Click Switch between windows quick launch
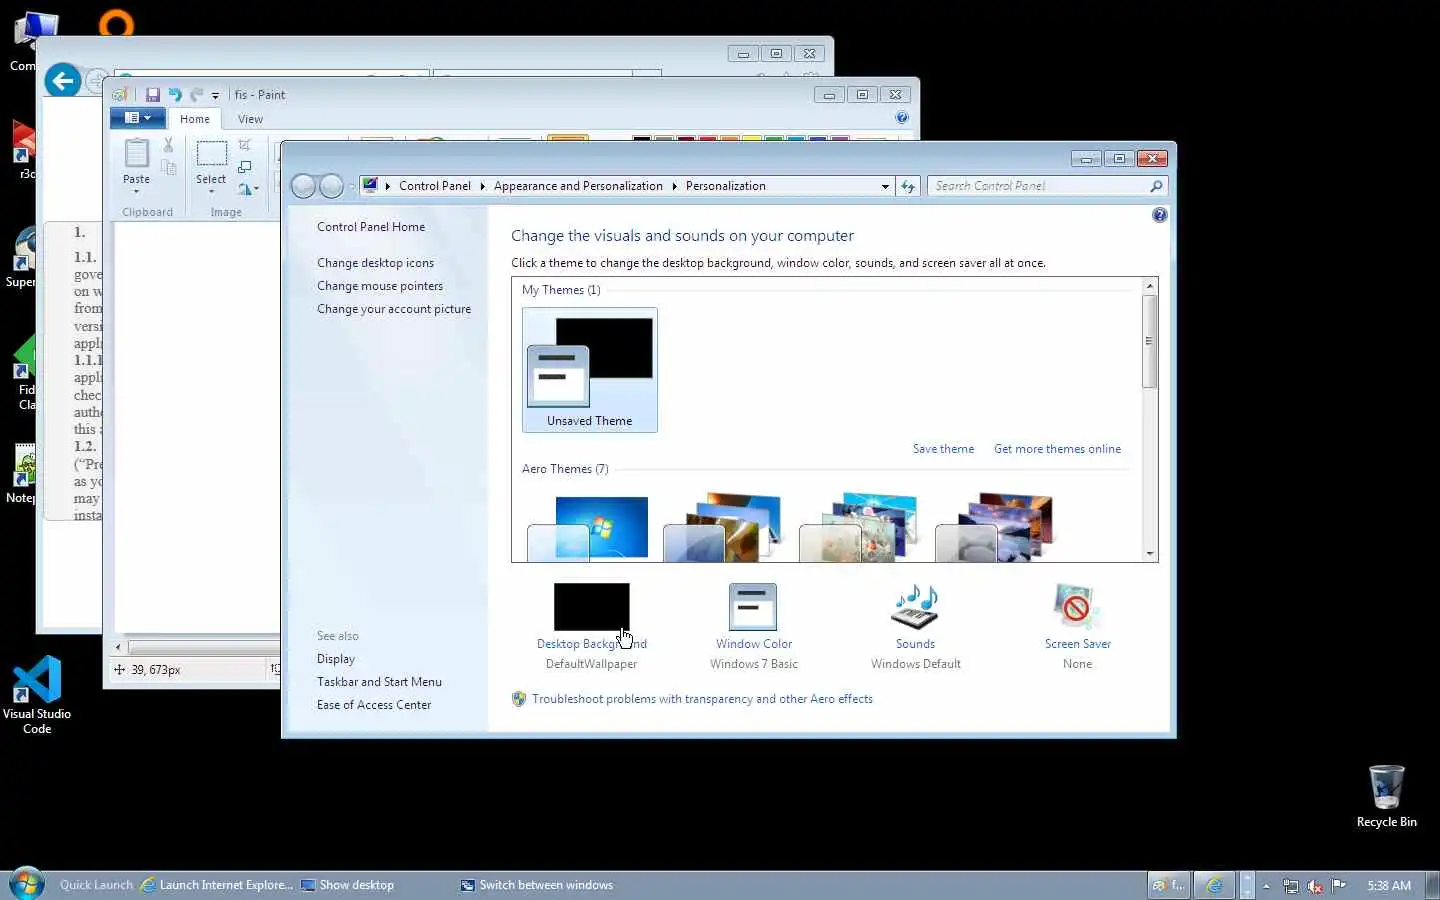The image size is (1440, 900). [x=537, y=885]
